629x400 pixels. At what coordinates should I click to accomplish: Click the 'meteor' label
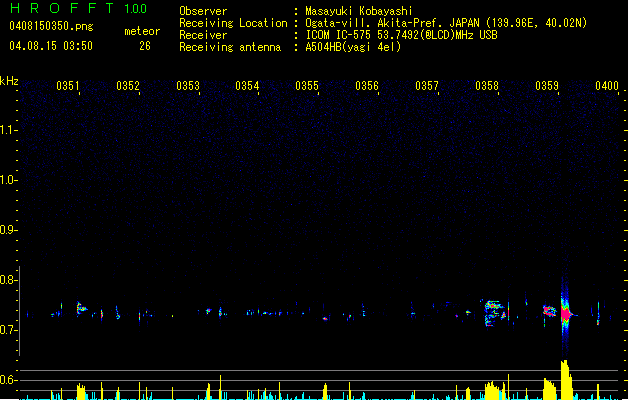(x=142, y=31)
